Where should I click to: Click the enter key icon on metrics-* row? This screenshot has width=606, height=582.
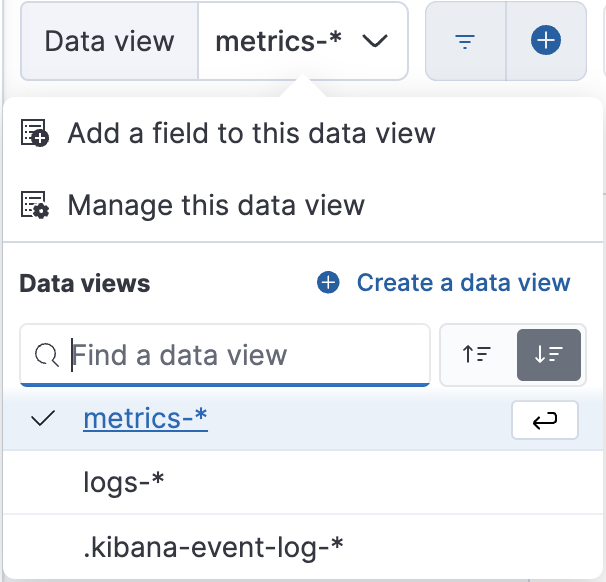(x=545, y=420)
